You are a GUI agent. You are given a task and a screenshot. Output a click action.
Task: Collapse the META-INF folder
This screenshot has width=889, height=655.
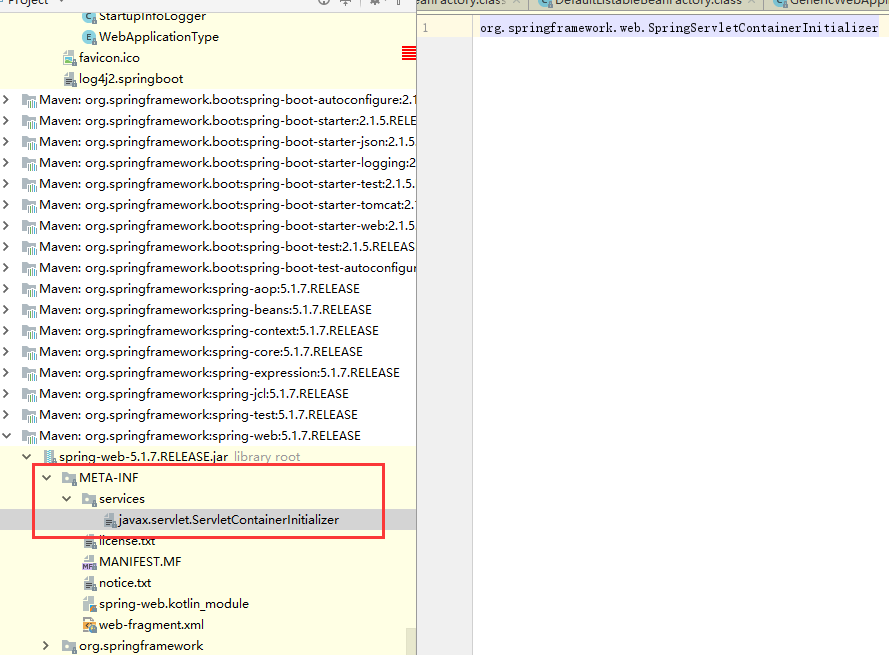(x=47, y=477)
